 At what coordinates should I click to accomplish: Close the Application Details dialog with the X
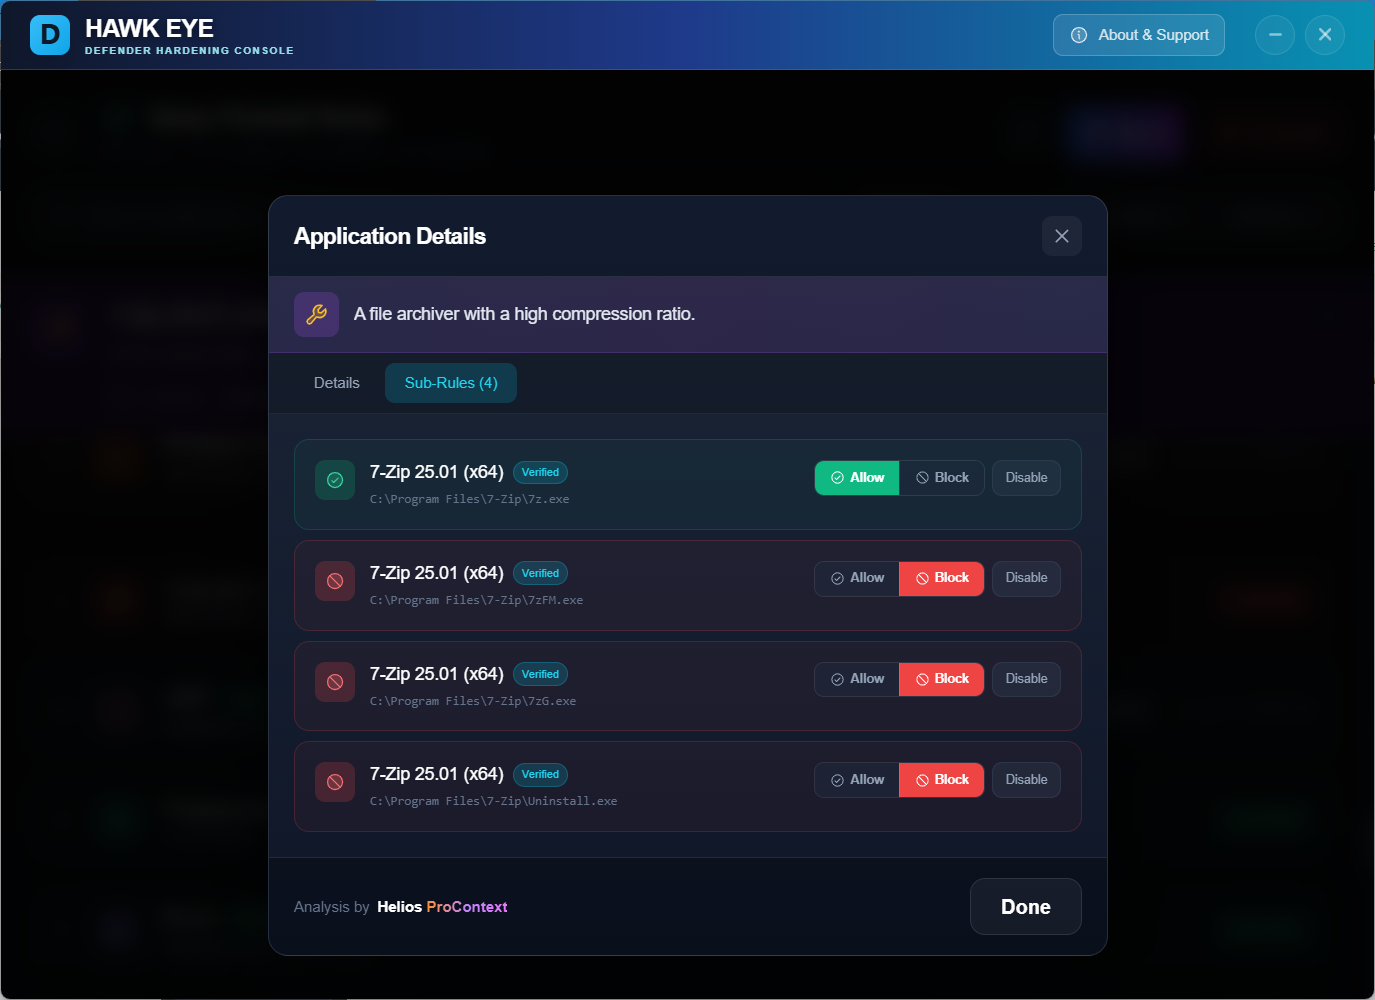click(1062, 236)
